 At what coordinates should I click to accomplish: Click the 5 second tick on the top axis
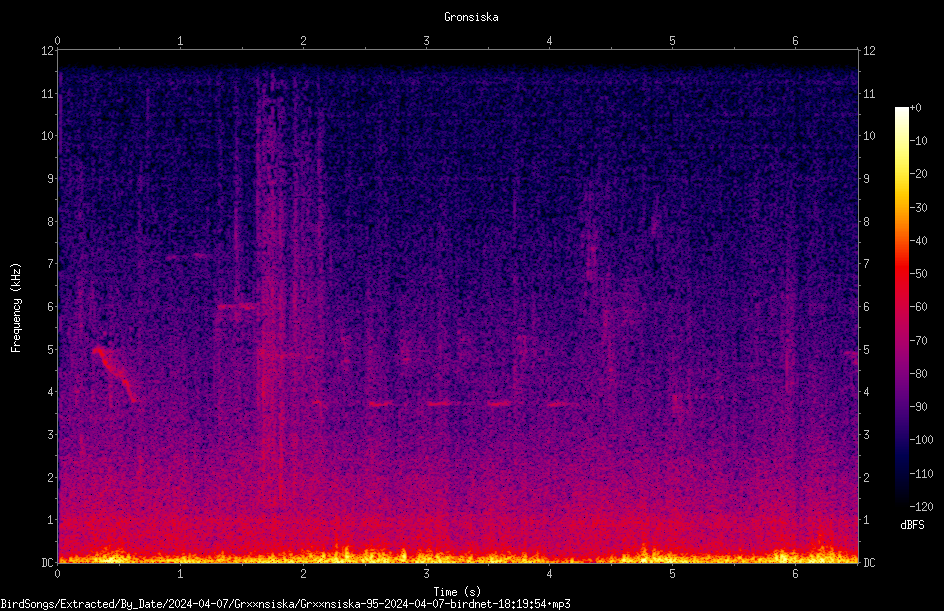(672, 41)
